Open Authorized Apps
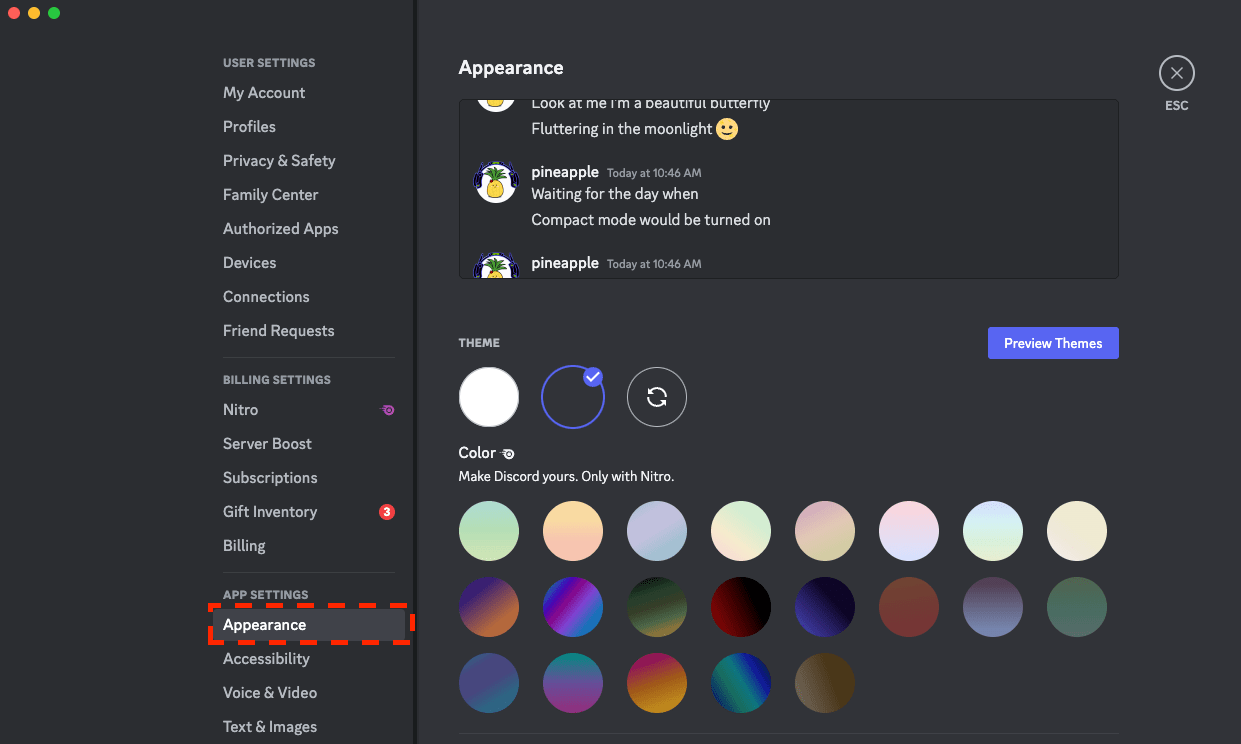 pyautogui.click(x=280, y=229)
